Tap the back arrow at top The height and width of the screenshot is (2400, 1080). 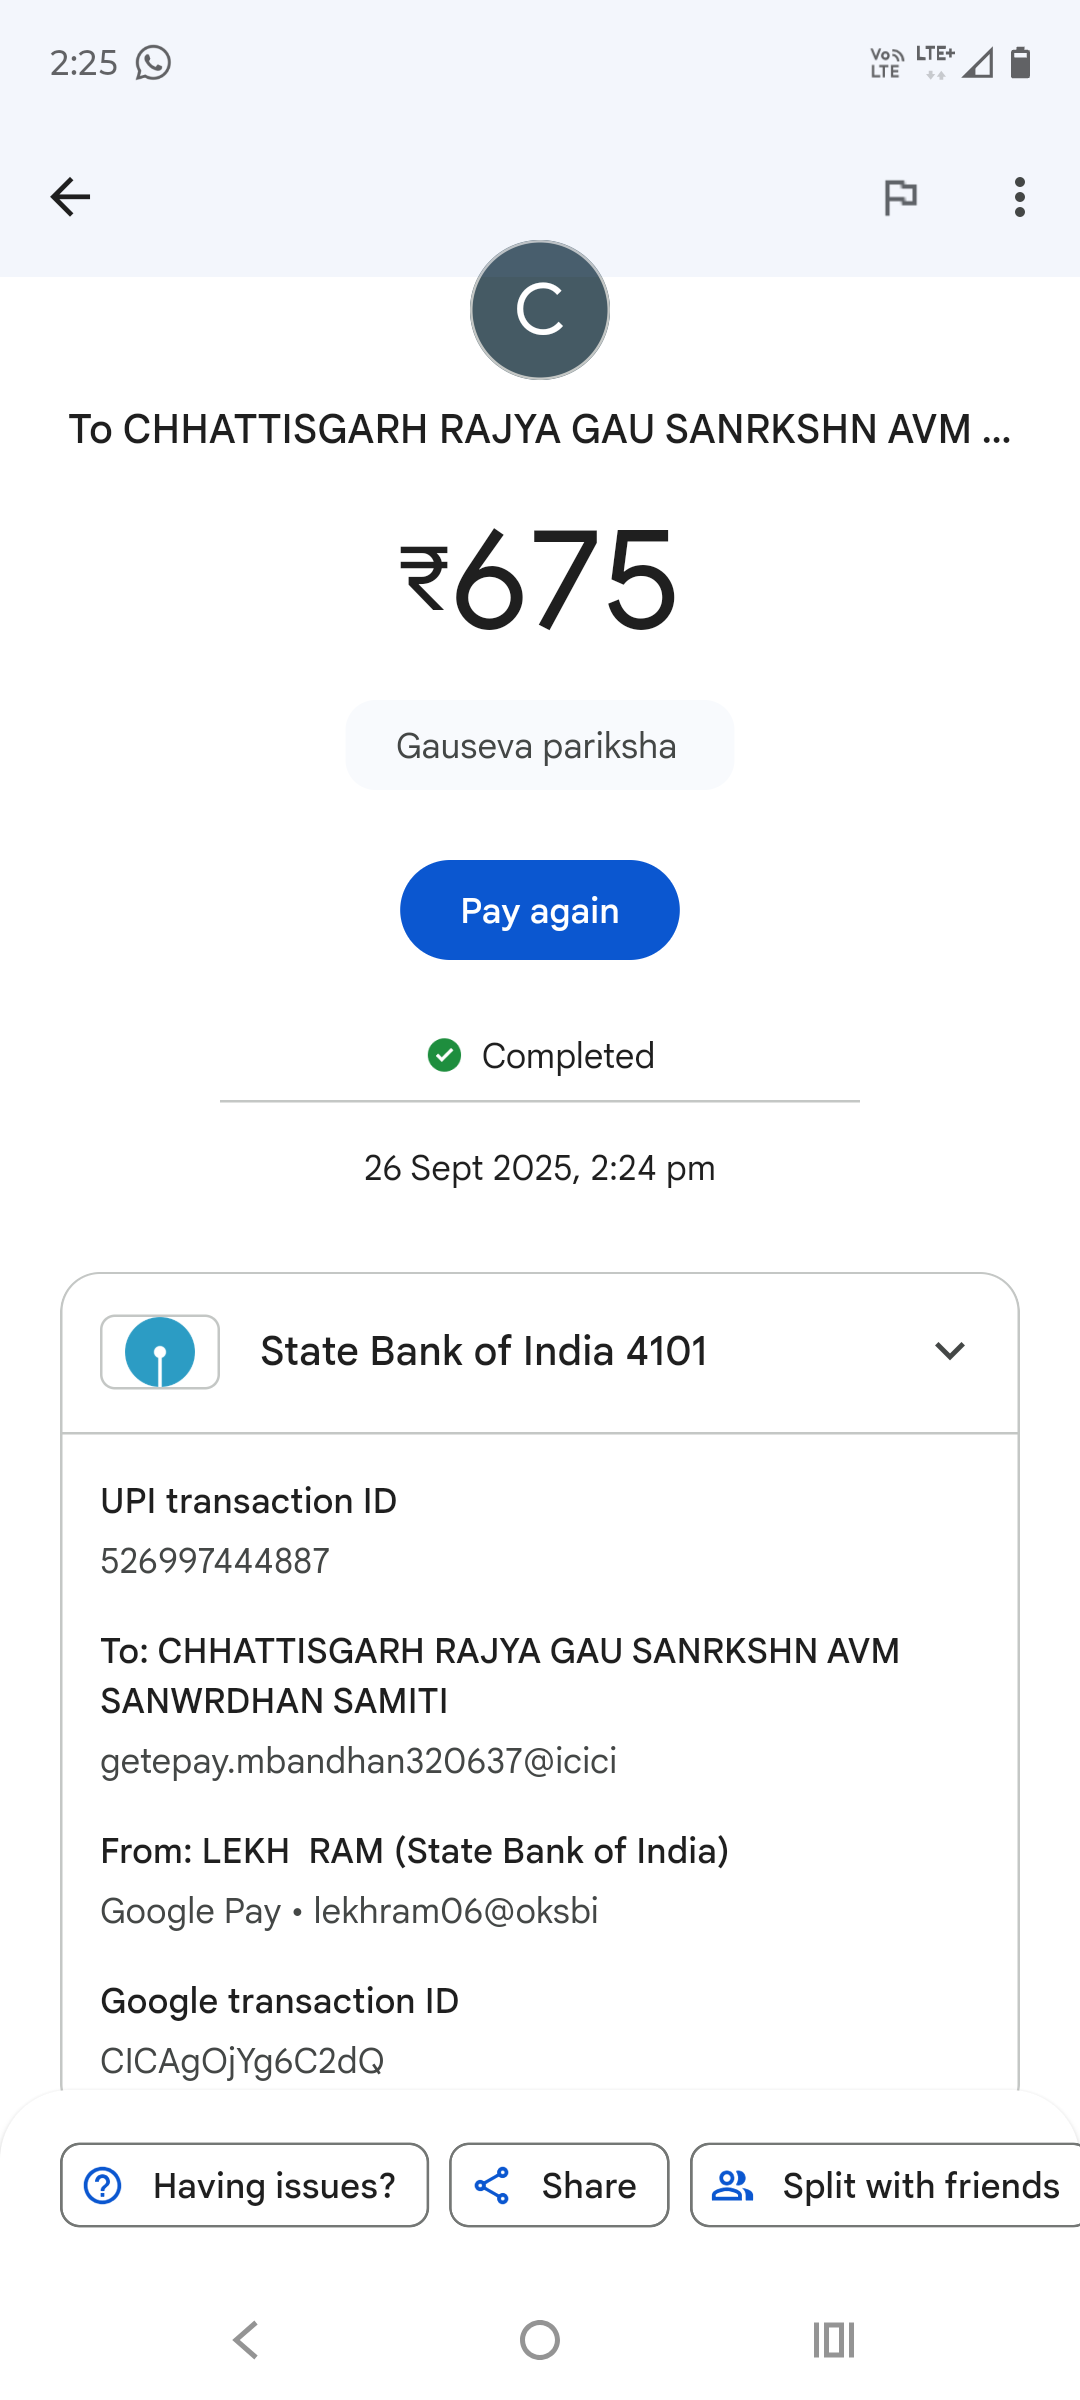click(x=70, y=197)
